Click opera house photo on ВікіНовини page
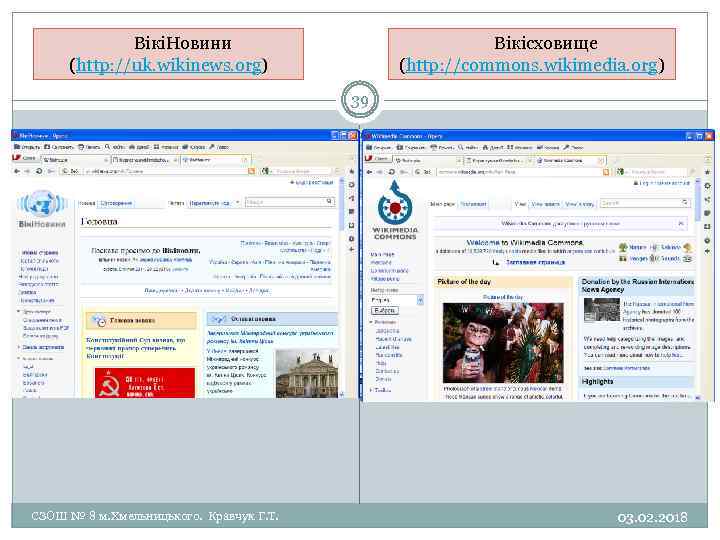This screenshot has width=720, height=540. point(307,374)
